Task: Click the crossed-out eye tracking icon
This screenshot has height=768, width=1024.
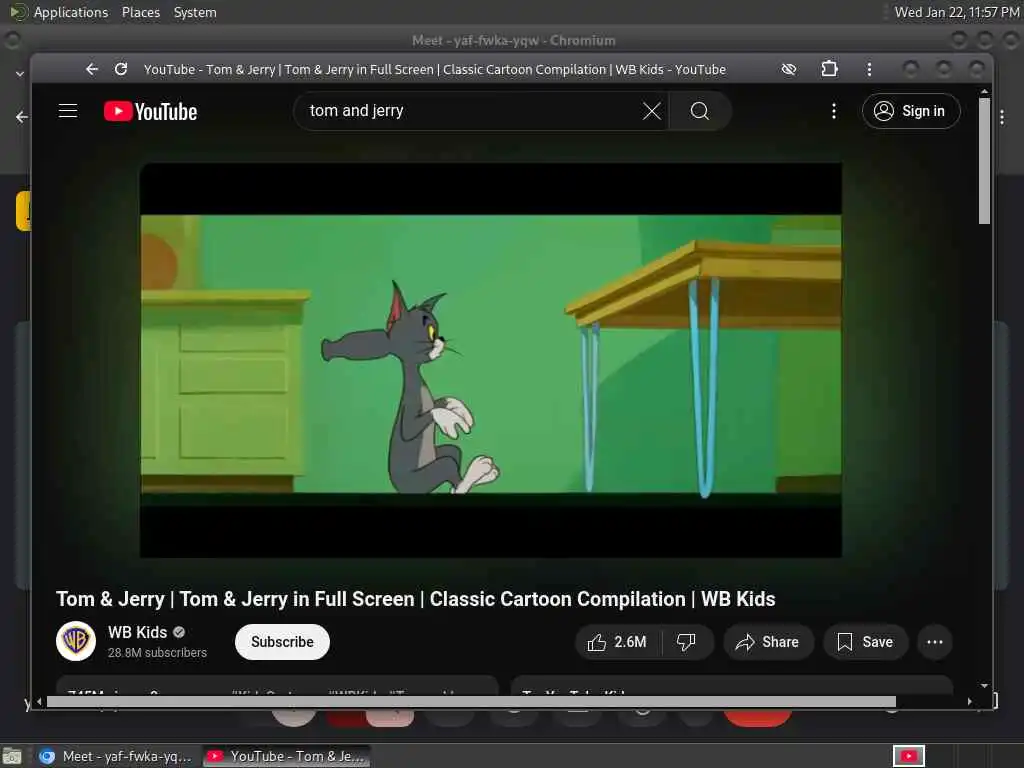Action: [789, 69]
